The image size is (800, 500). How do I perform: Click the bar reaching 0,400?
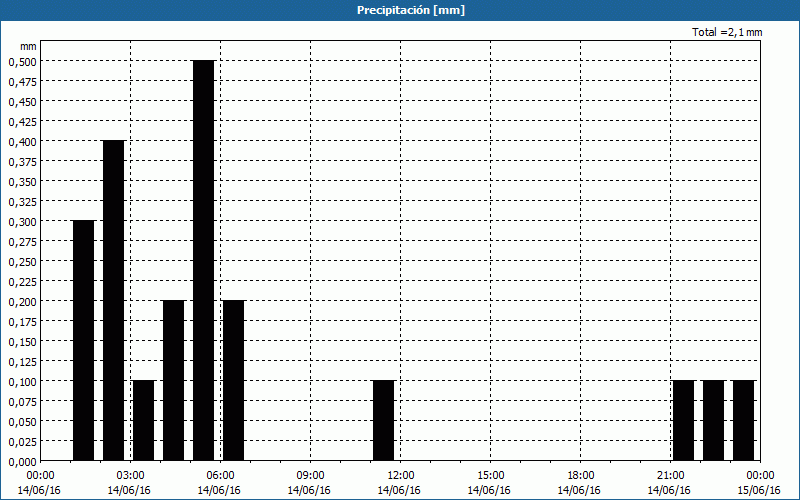(113, 301)
